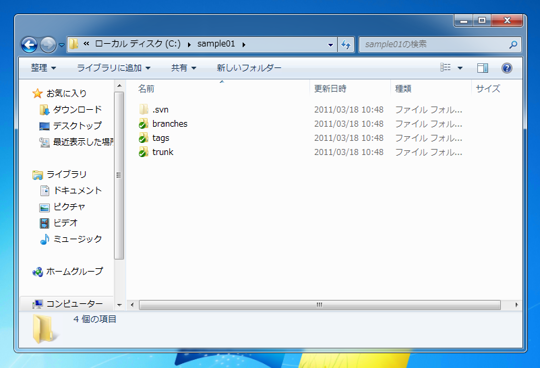Click the star icon next to お気に入り

point(37,93)
